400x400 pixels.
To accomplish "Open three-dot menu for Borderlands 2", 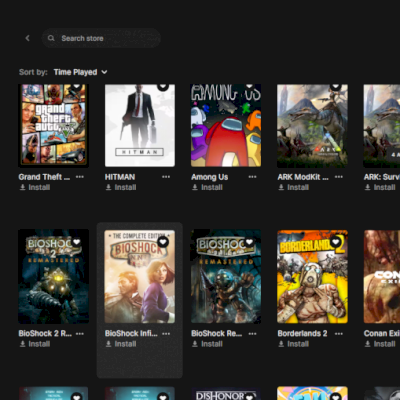I will (339, 333).
